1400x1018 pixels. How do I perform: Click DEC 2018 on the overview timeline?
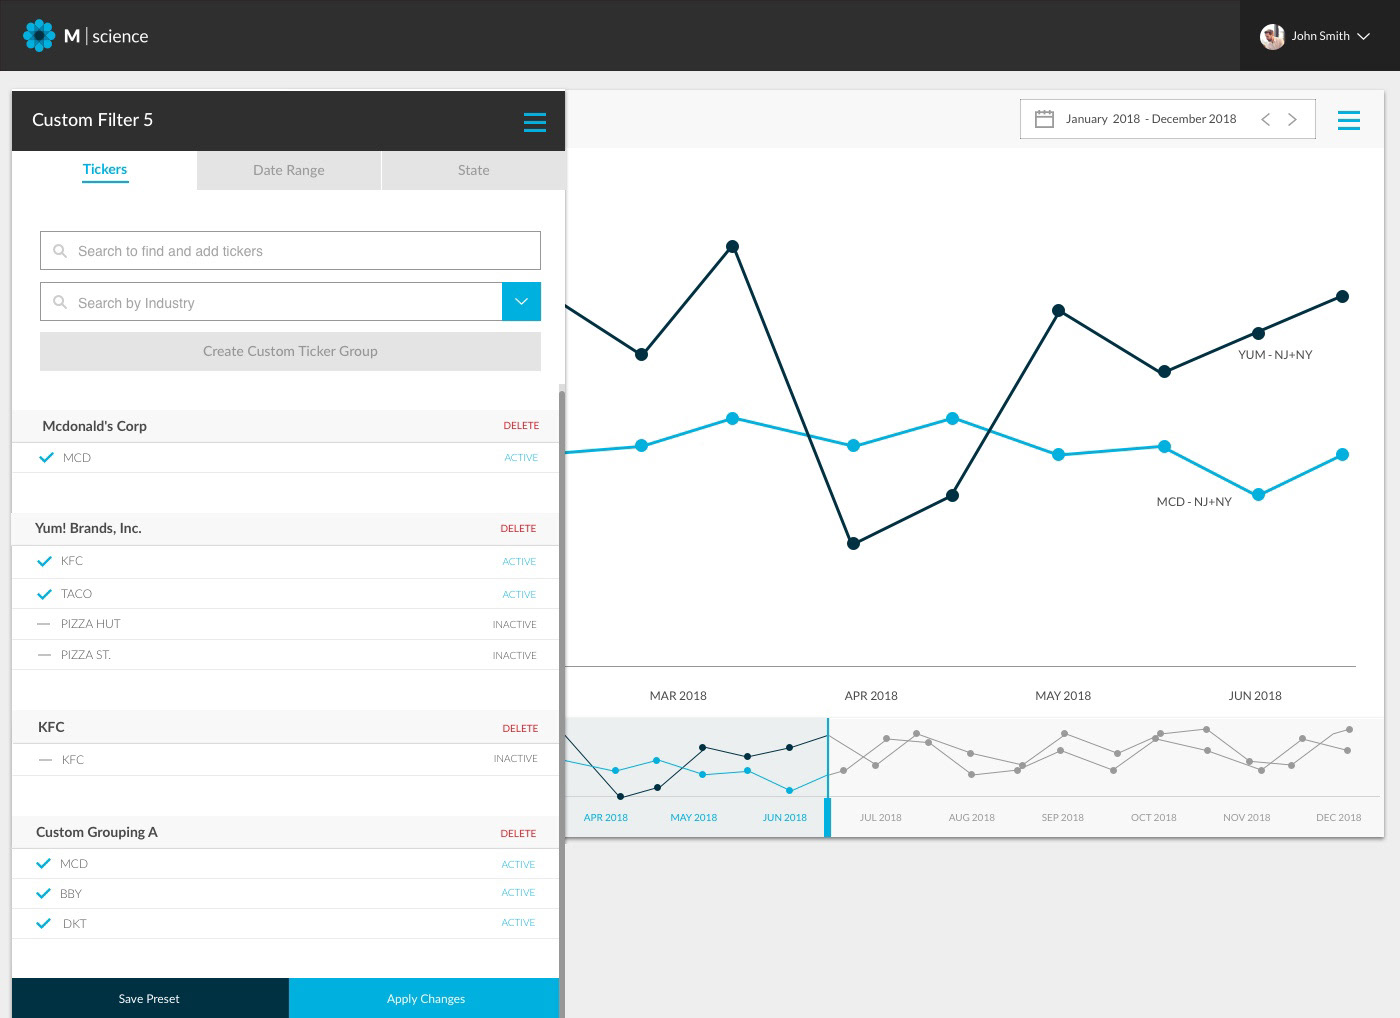(1338, 817)
